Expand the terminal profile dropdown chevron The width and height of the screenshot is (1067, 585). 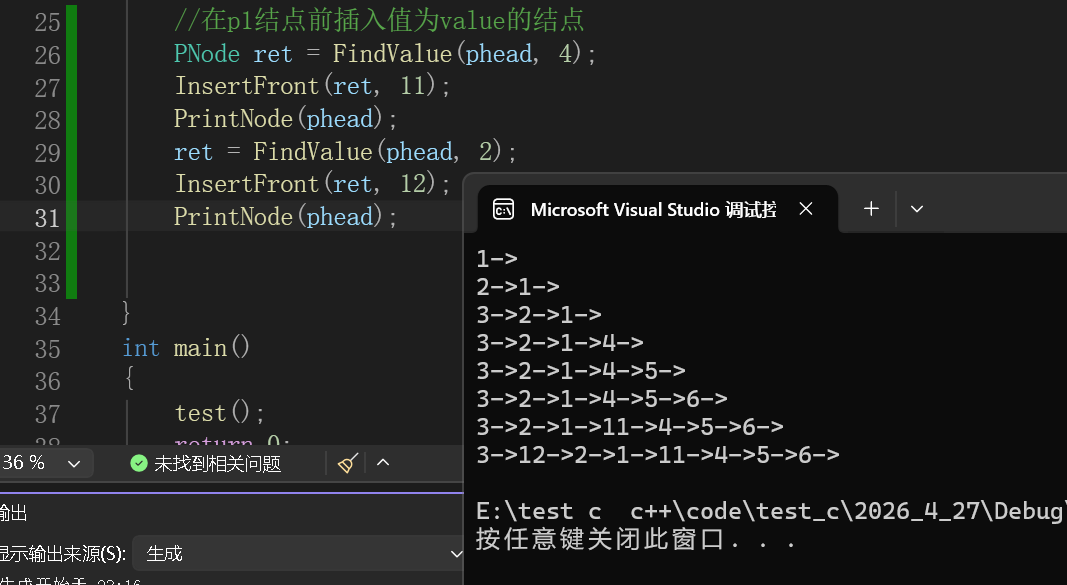pos(917,209)
